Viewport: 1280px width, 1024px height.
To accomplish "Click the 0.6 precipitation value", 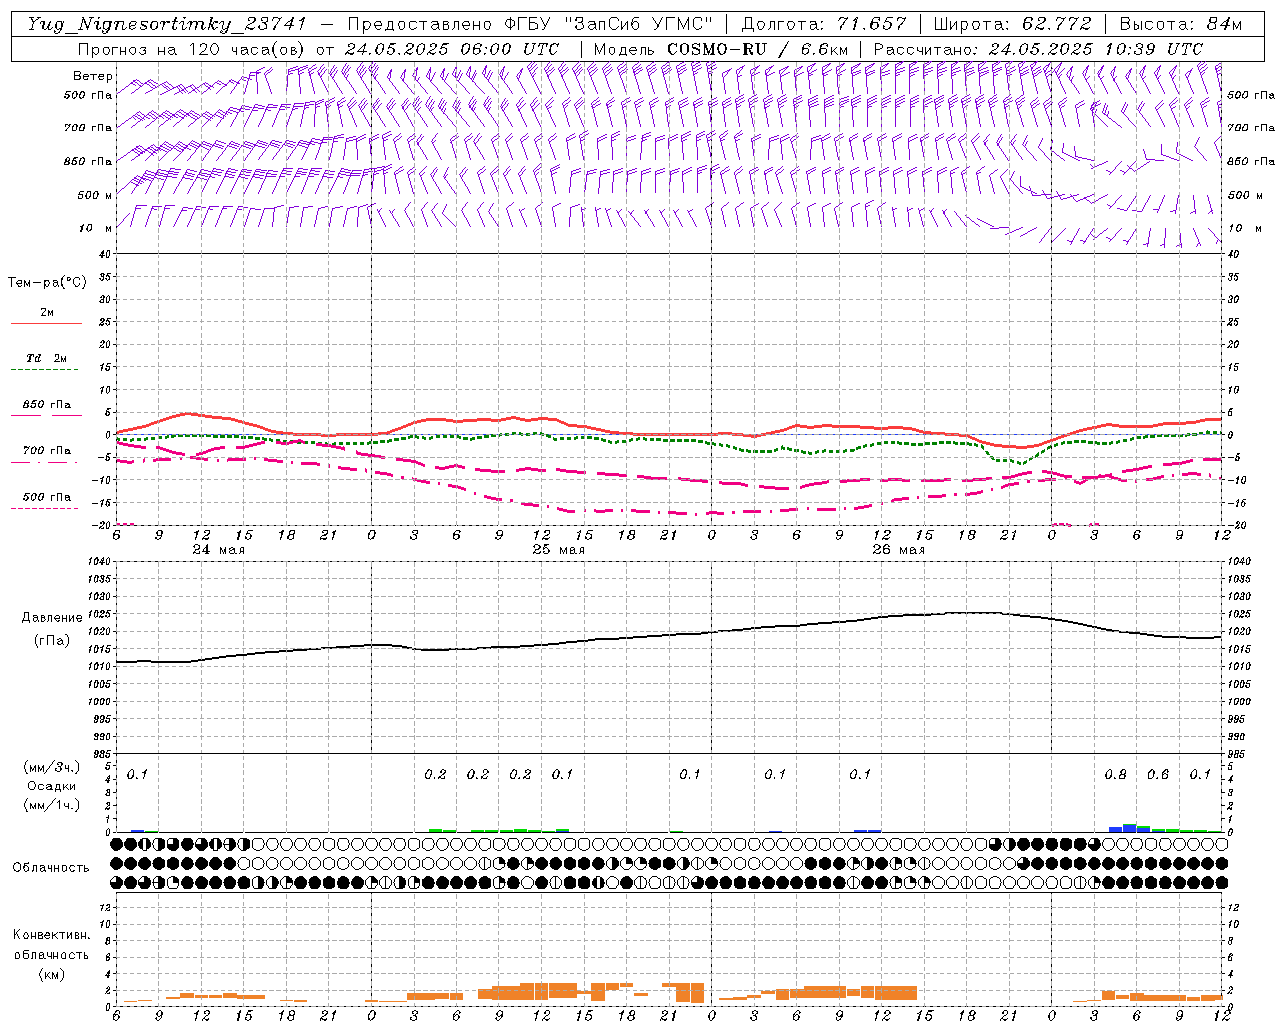I will [1158, 775].
